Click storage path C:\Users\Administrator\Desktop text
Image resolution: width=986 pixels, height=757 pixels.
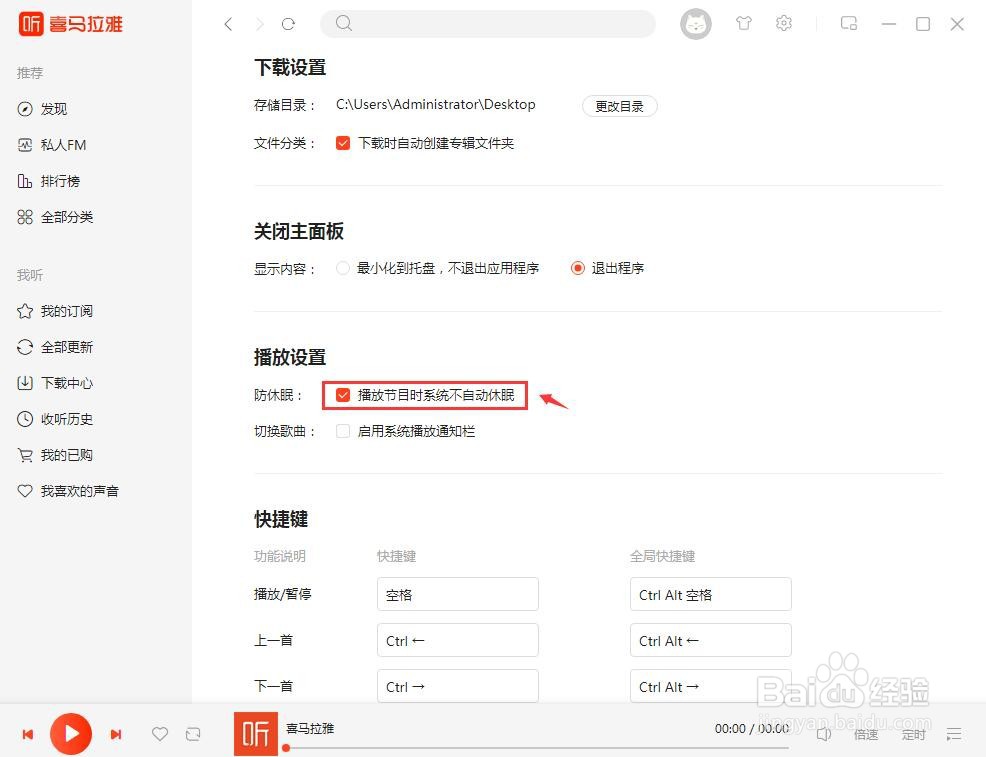click(436, 104)
